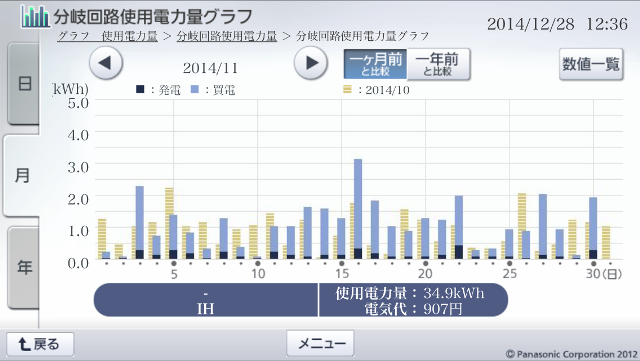
Task: Switch to 一年前と比較 comparison mode
Action: coord(439,64)
